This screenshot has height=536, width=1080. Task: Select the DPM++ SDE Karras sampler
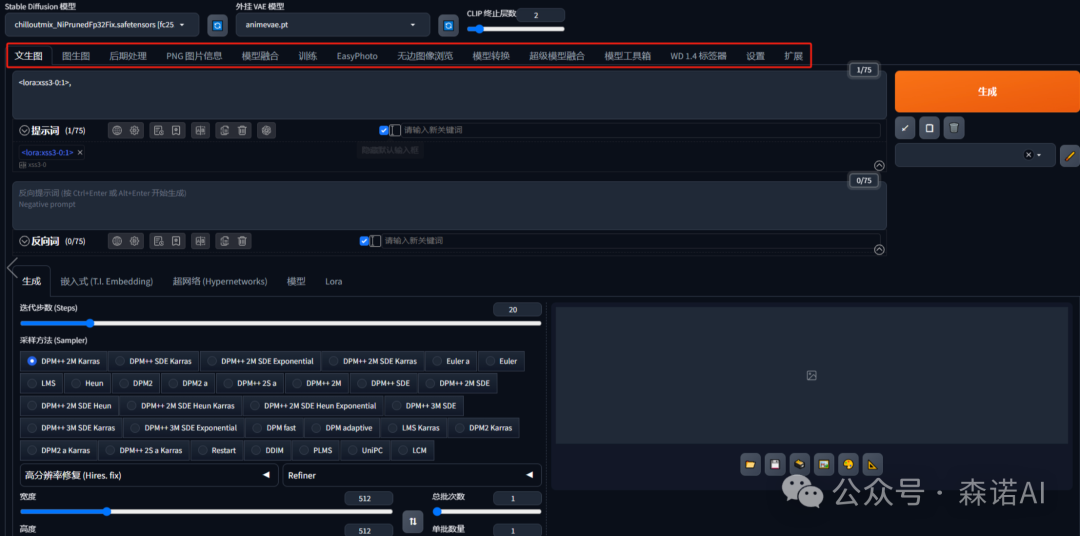(x=153, y=361)
